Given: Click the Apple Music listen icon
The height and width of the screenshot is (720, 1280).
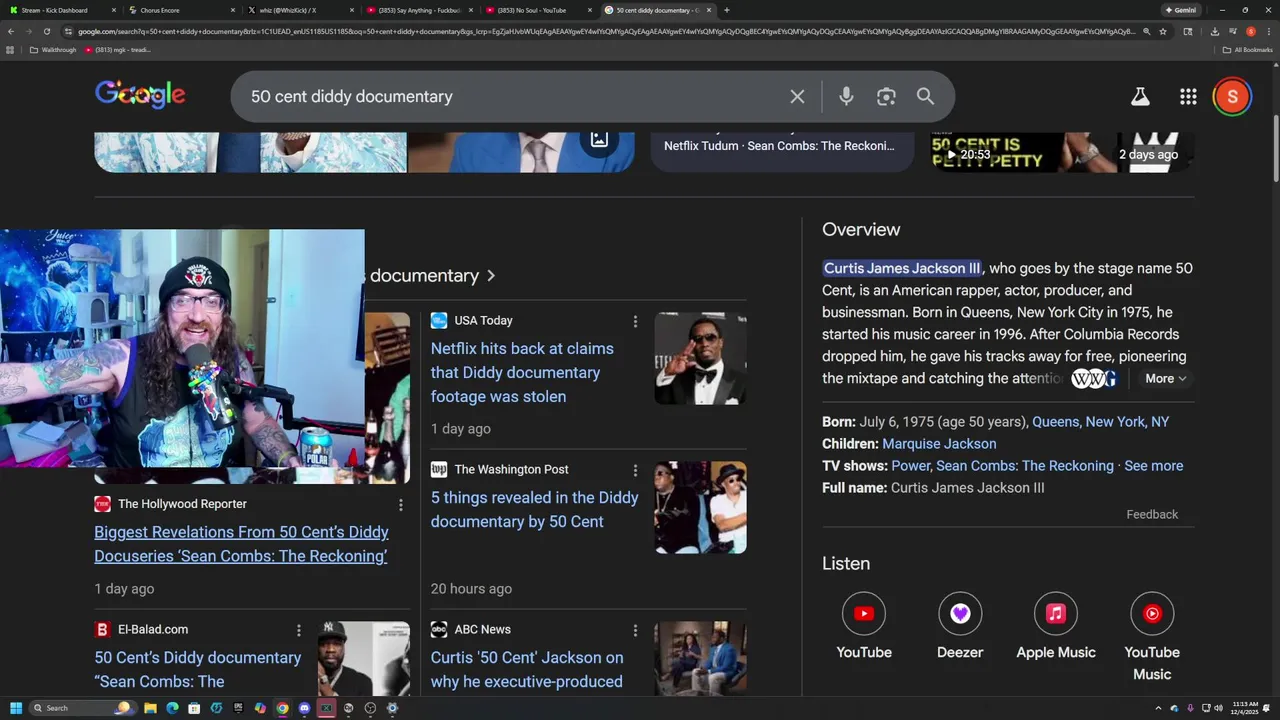Looking at the screenshot, I should (1056, 614).
